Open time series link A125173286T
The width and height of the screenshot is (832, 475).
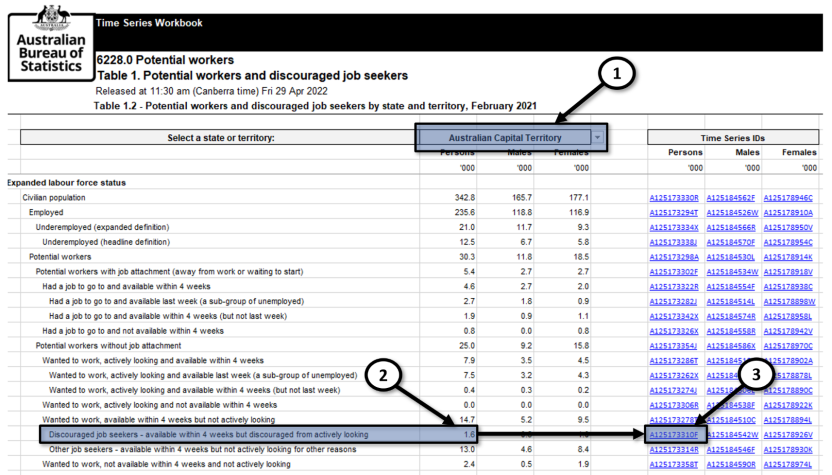(674, 361)
